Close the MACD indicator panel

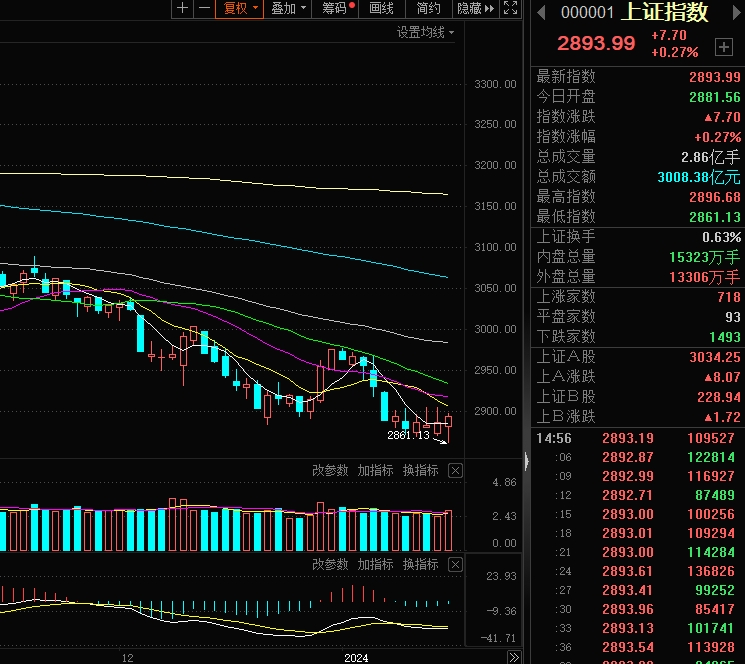[455, 564]
